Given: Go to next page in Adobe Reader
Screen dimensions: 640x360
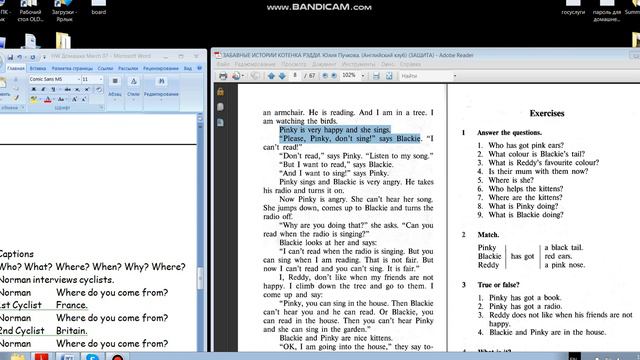Looking at the screenshot, I should pos(282,76).
